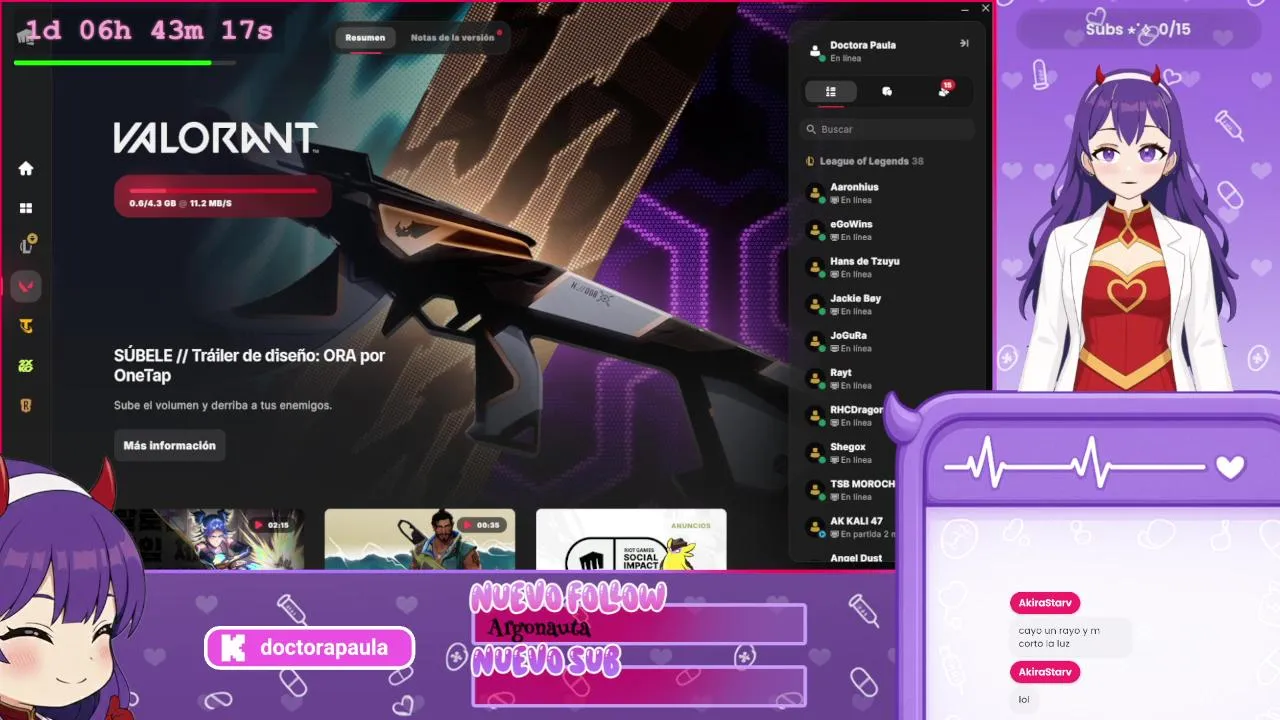Click AK KALI 47's avatar icon
1280x720 pixels.
pos(816,527)
